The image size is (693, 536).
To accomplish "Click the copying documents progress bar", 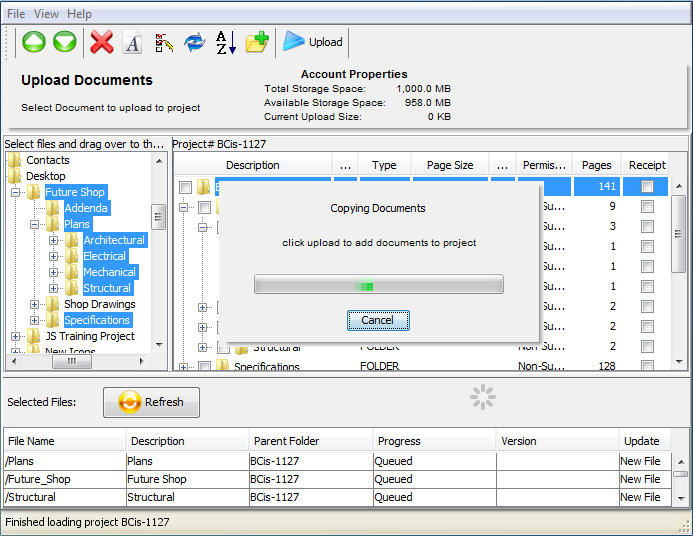I will point(378,285).
